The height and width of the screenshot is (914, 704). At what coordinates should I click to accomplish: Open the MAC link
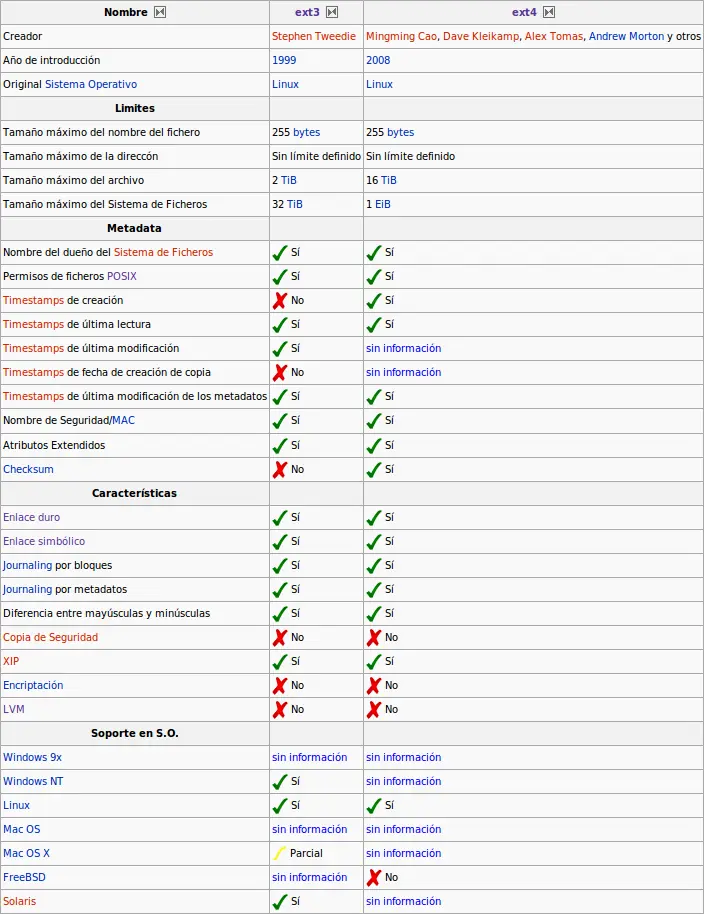tap(124, 420)
